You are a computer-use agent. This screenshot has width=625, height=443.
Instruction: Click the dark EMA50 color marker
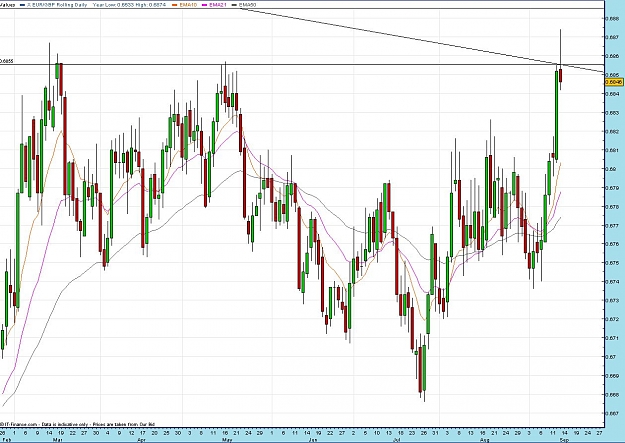(234, 5)
